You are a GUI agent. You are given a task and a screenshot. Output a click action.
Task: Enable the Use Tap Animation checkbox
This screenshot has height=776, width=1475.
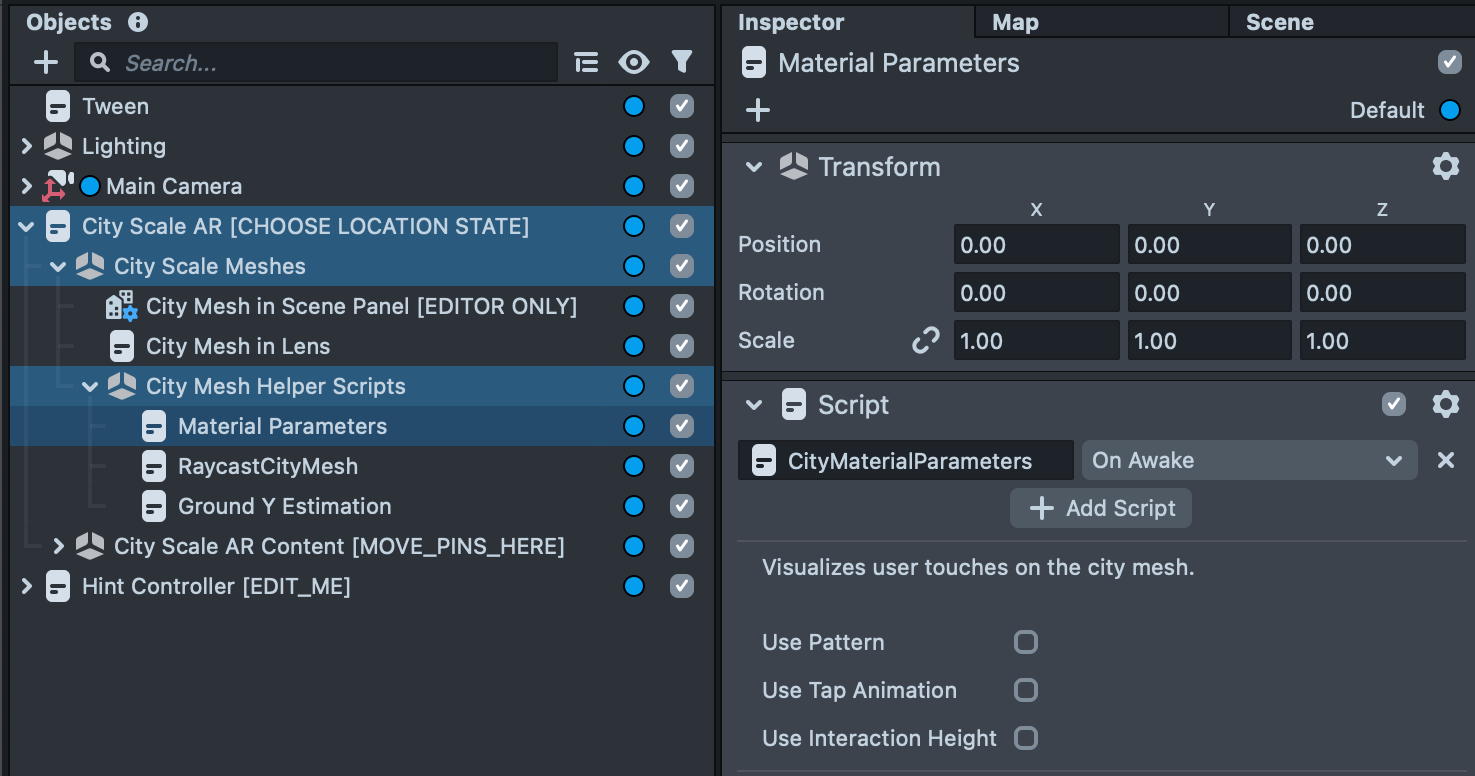1025,690
